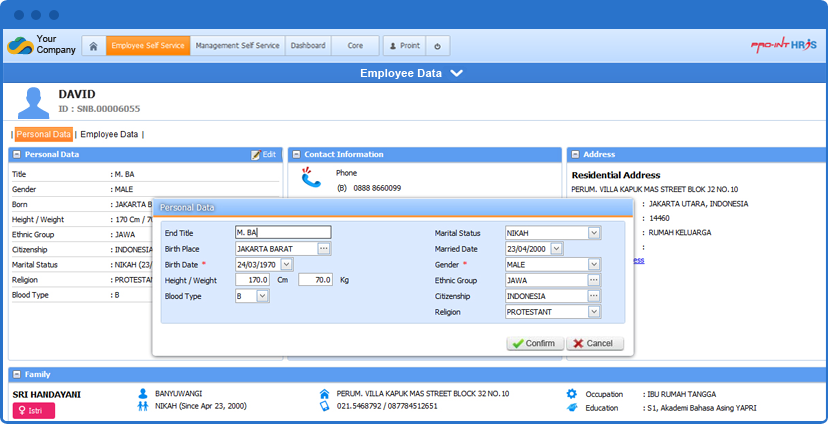
Task: Open the Gender dropdown
Action: pyautogui.click(x=594, y=264)
